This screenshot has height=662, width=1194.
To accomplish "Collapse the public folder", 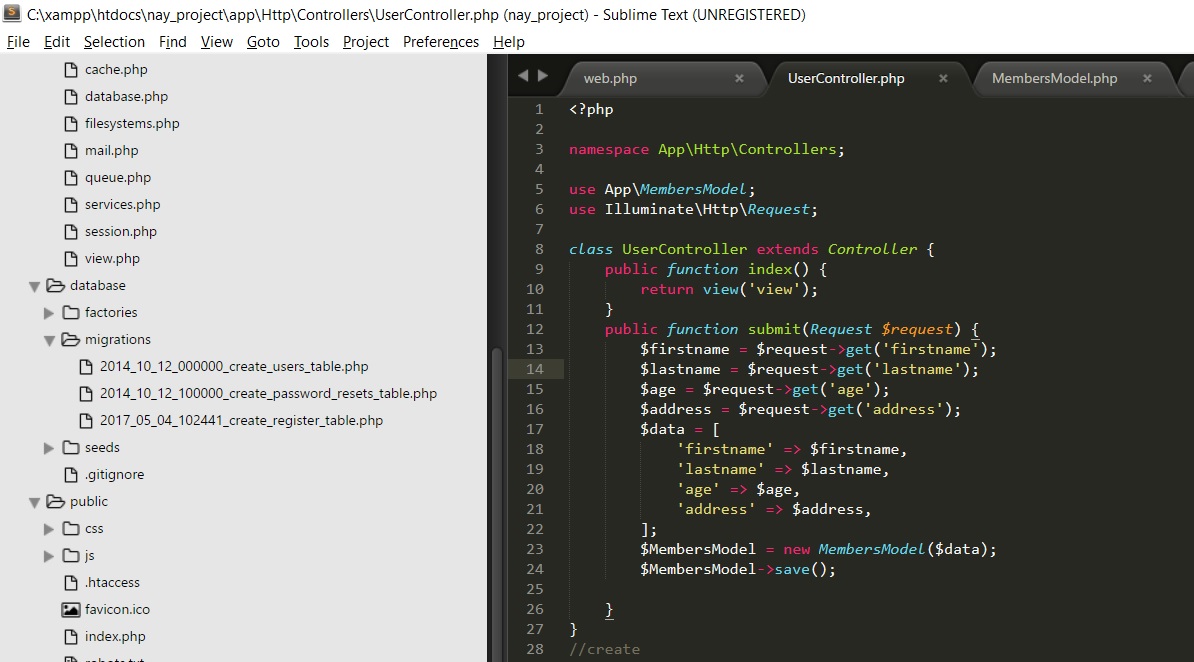I will pos(34,501).
